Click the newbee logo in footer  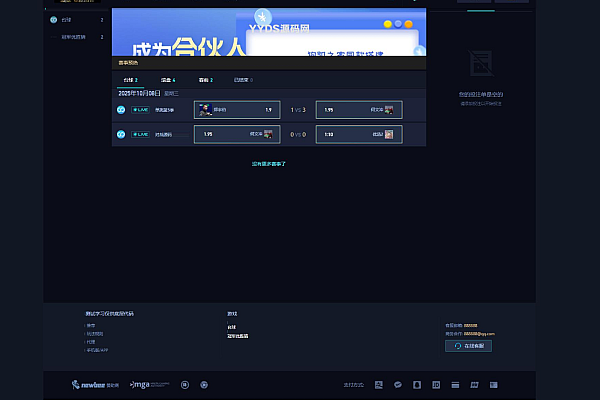pos(95,384)
